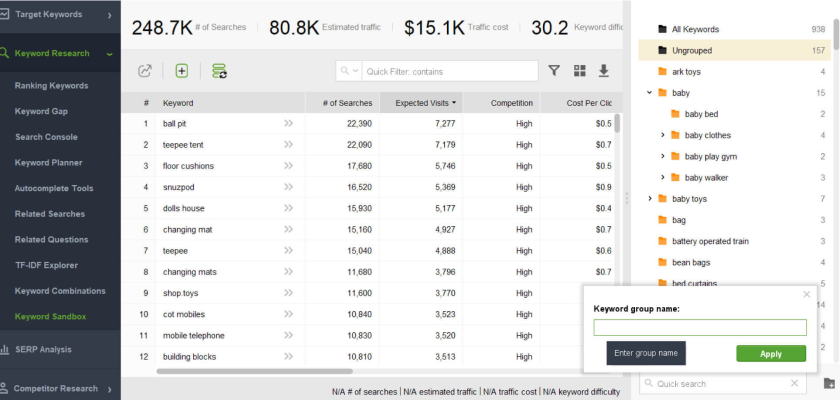Click the keyword group manage icon
Screen dimensions: 840x400
click(219, 71)
